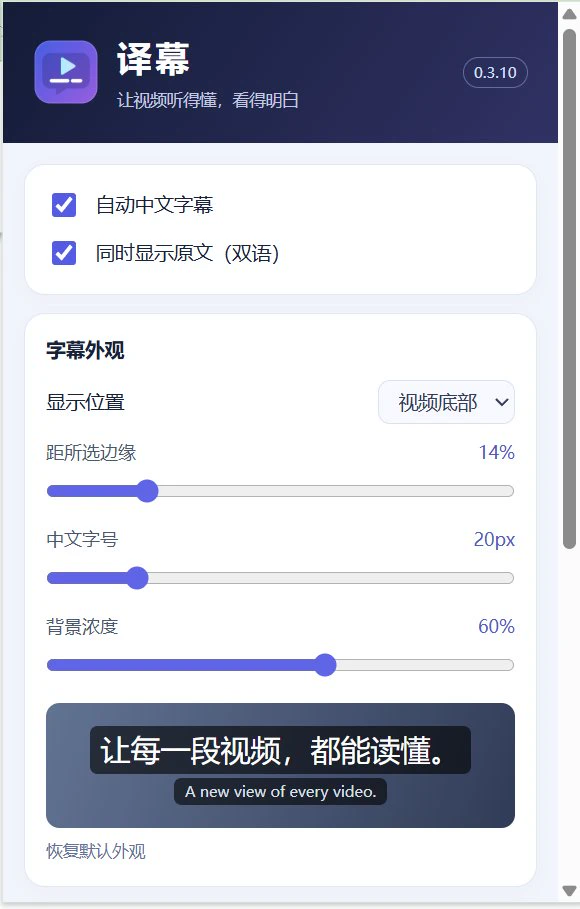Viewport: 580px width, 909px height.
Task: Click the 字幕外观 section heading
Action: [85, 350]
